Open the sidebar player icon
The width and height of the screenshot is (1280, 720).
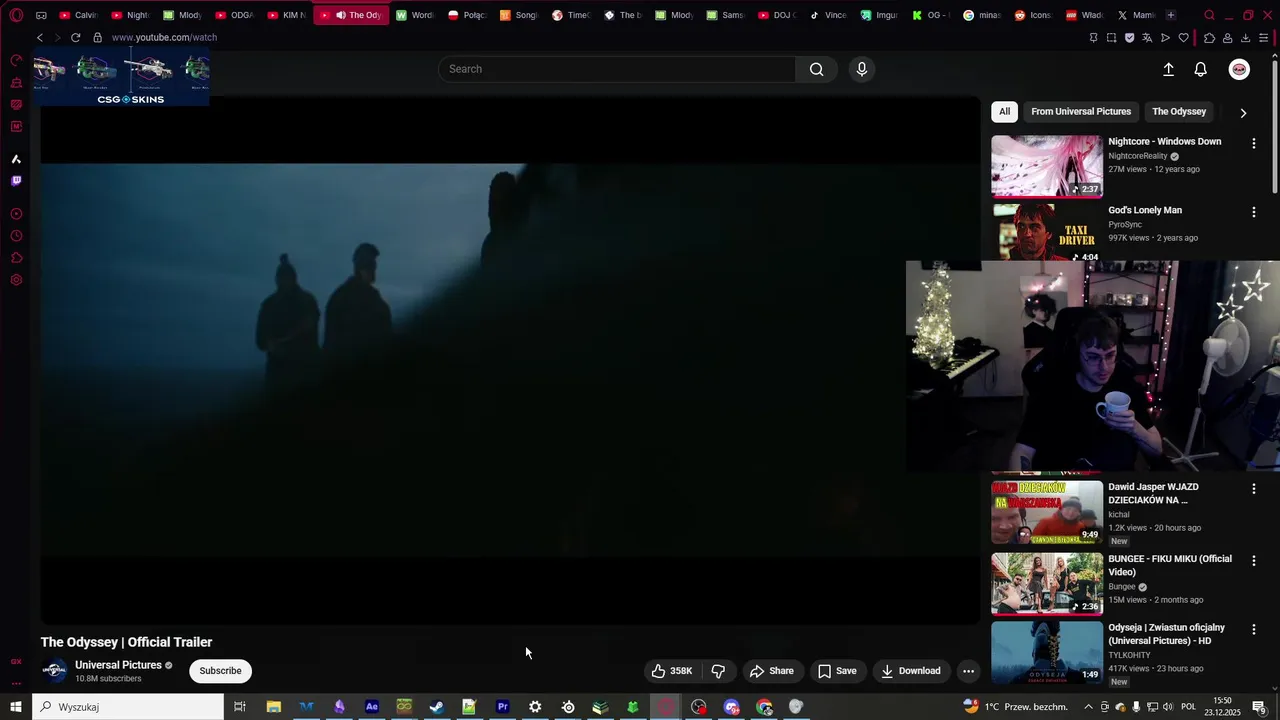coord(16,214)
